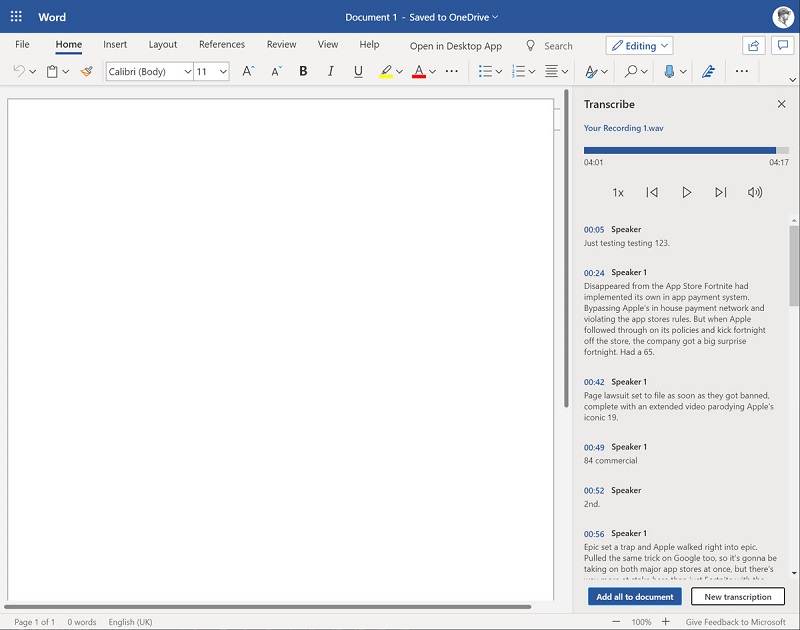The height and width of the screenshot is (630, 800).
Task: Open the app launcher waffle icon
Action: (16, 17)
